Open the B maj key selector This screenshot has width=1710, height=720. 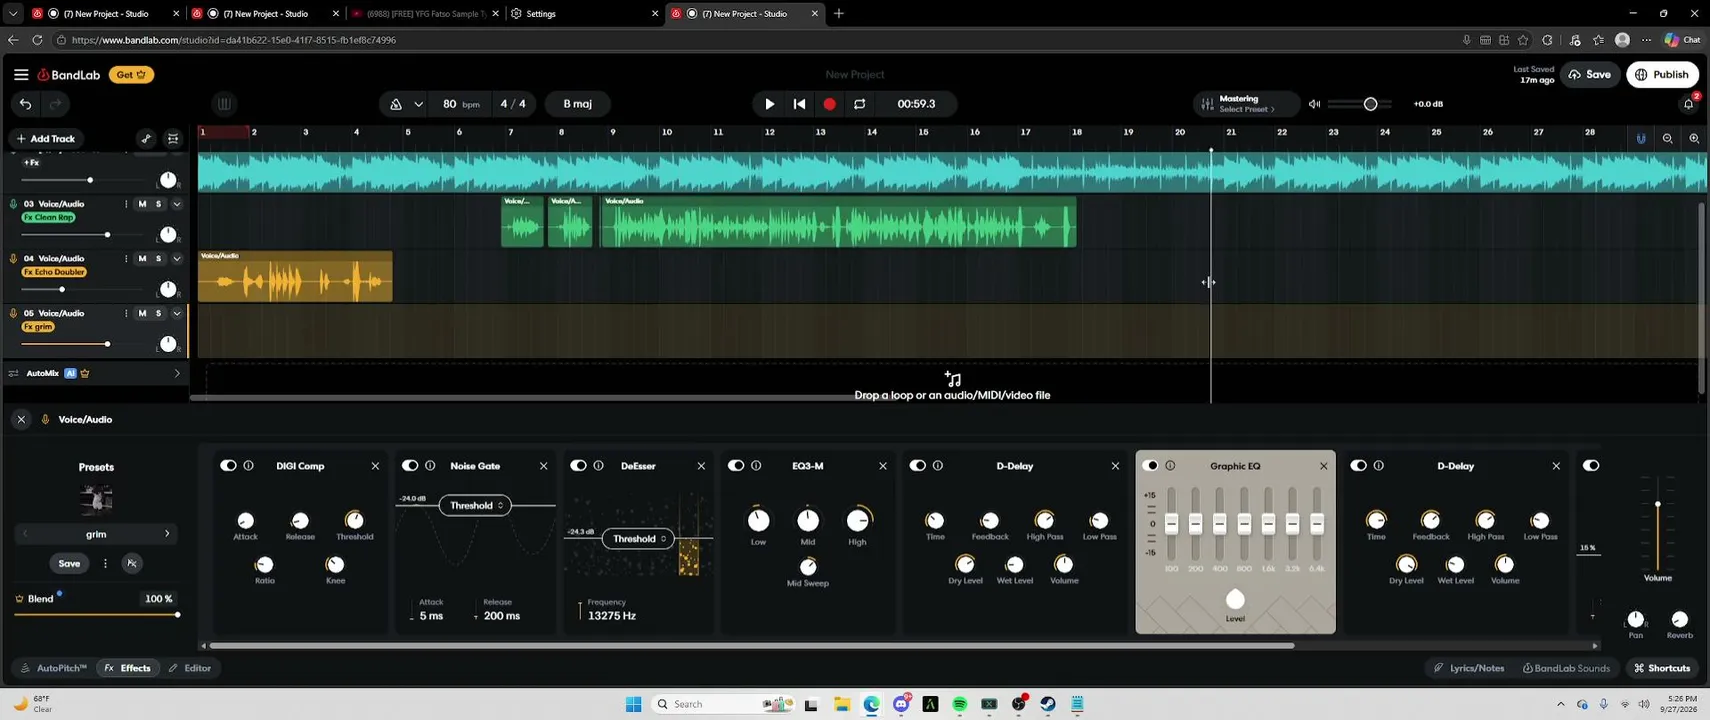point(577,104)
